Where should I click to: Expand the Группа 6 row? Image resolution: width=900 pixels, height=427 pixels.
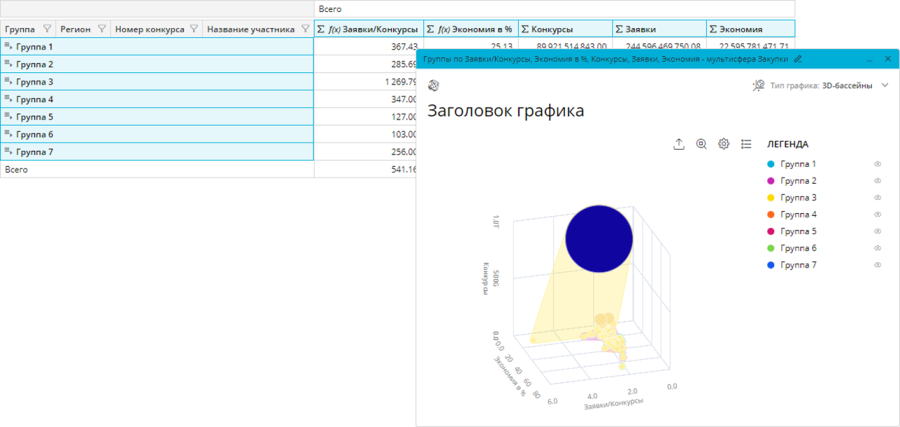tap(8, 134)
